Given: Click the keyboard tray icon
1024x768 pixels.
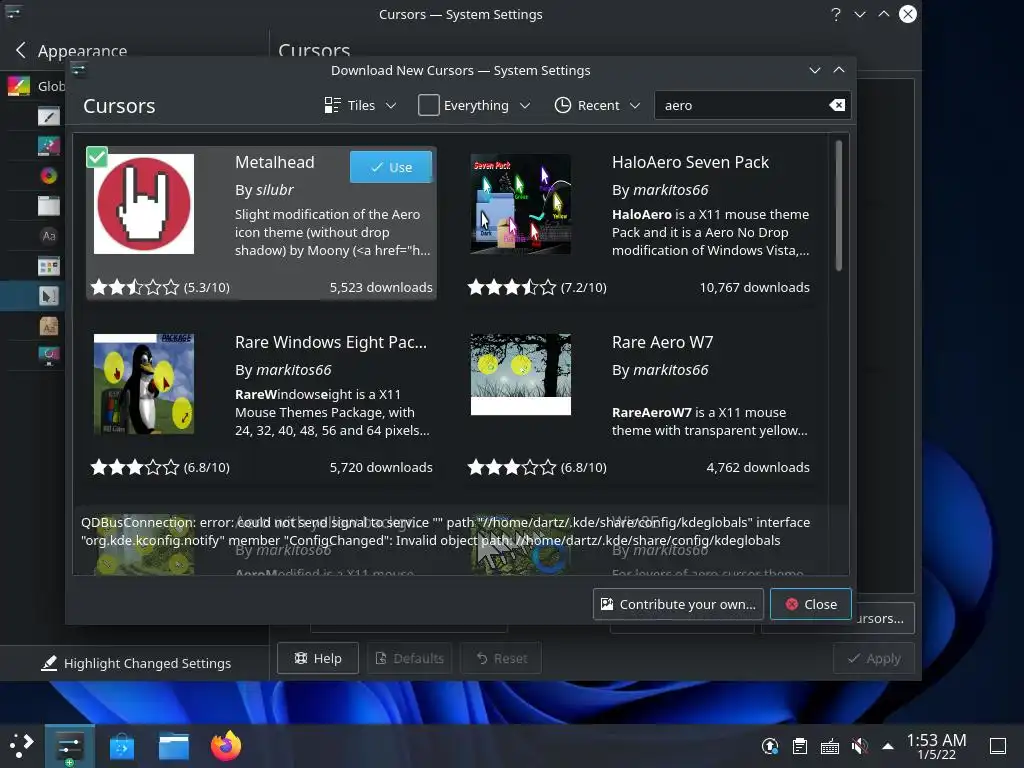Looking at the screenshot, I should pos(829,746).
